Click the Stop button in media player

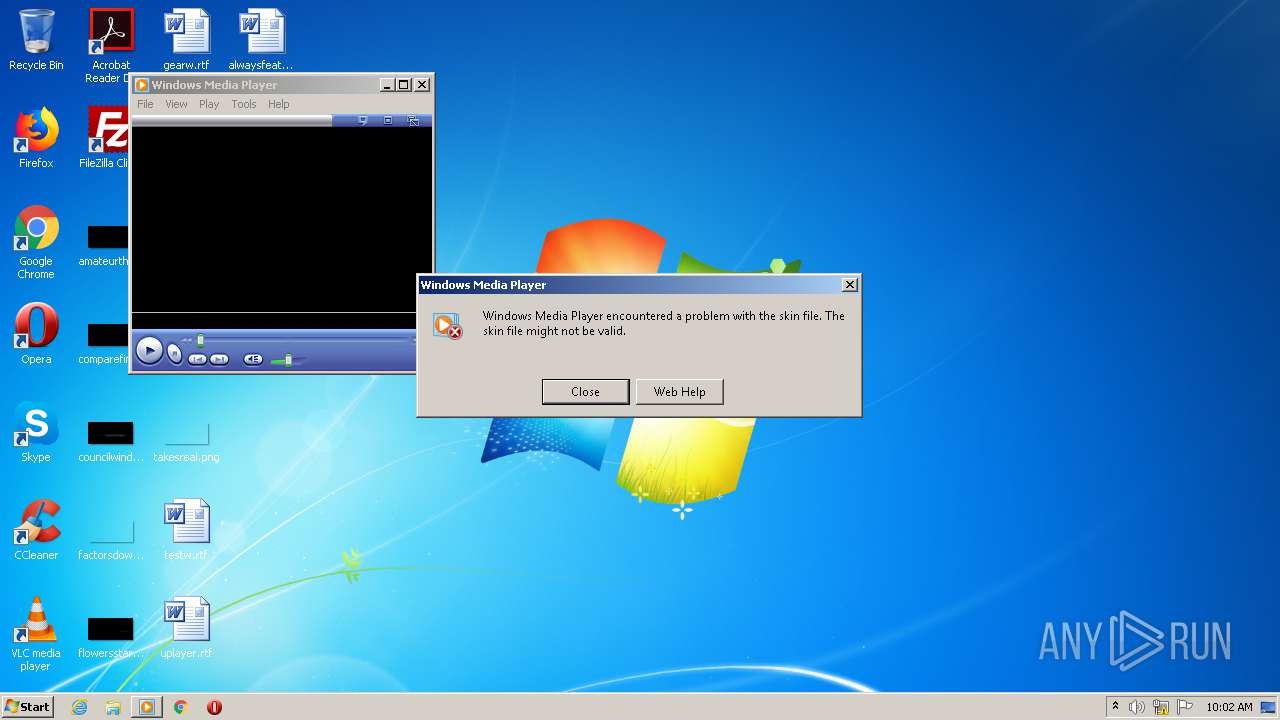(x=174, y=352)
